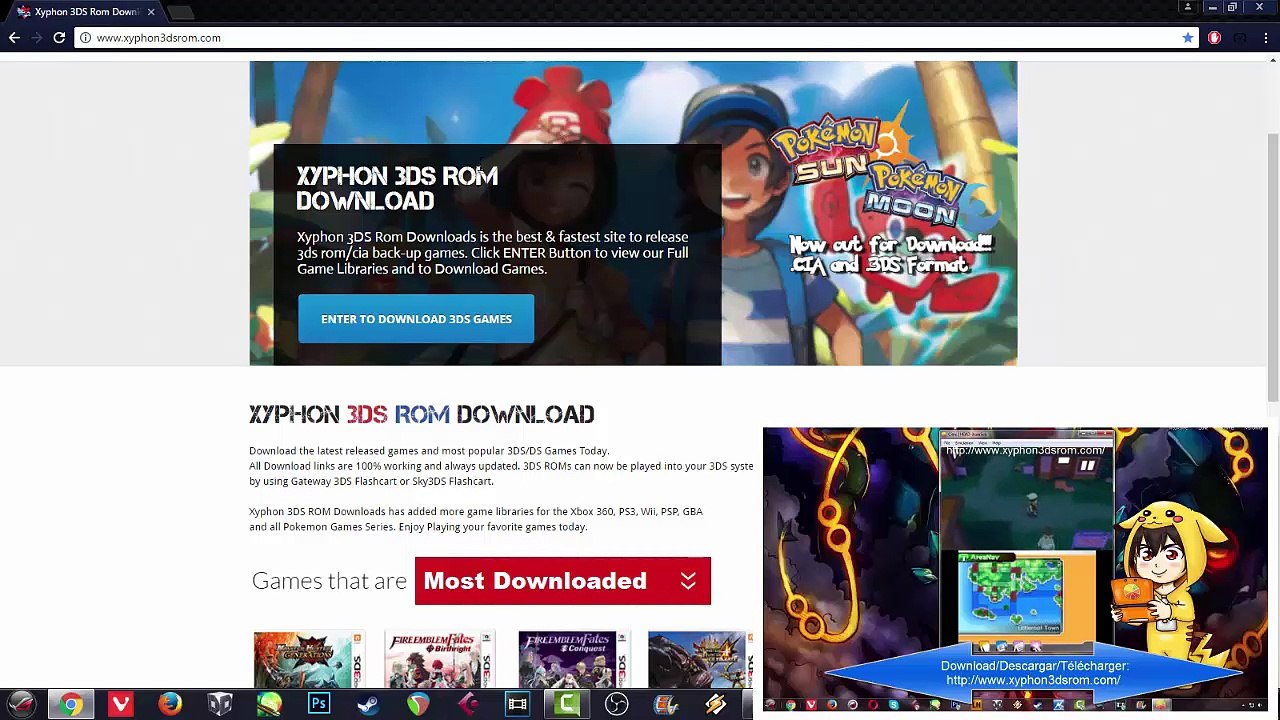Expand the Most Downloaded games dropdown

[562, 581]
